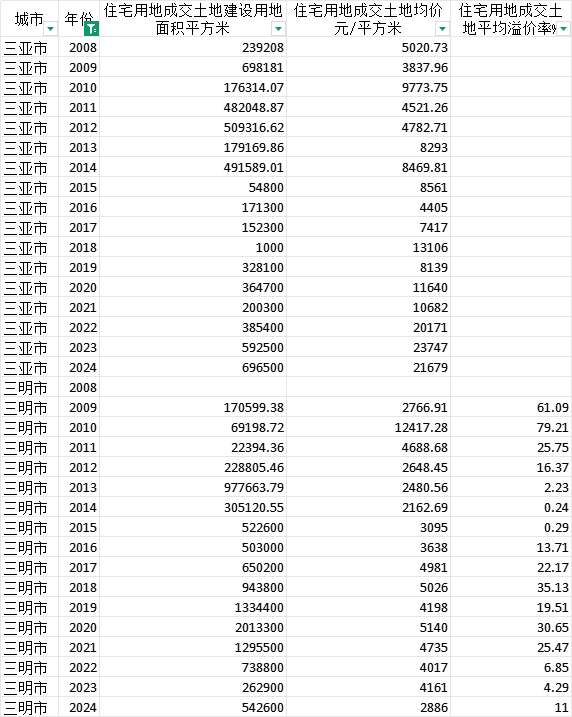This screenshot has width=572, height=717.
Task: Select year cell 2024 for 三明市
Action: click(79, 707)
